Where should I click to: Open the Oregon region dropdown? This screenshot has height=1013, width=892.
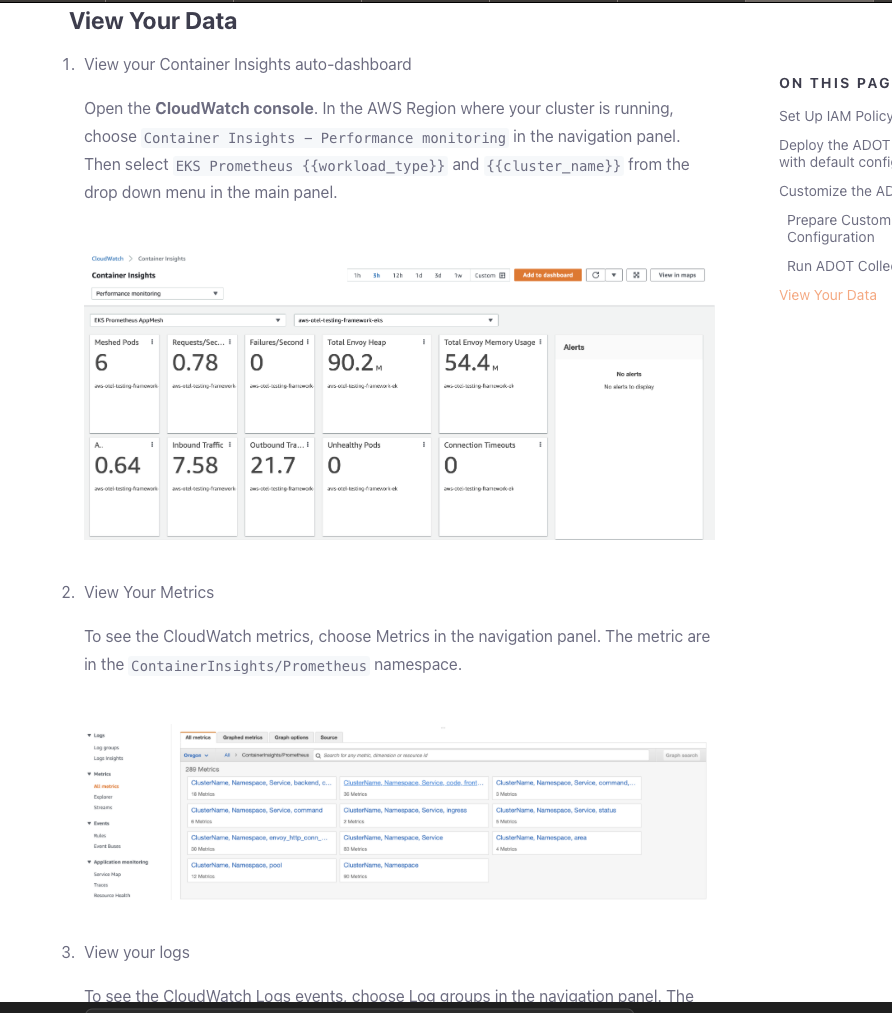coord(195,756)
